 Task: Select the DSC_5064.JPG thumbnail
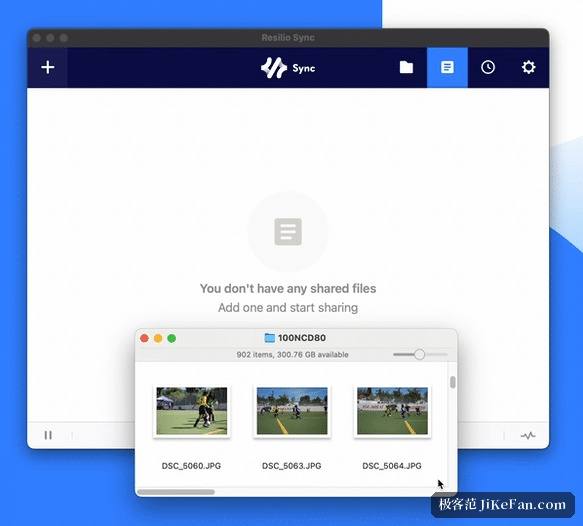point(392,411)
